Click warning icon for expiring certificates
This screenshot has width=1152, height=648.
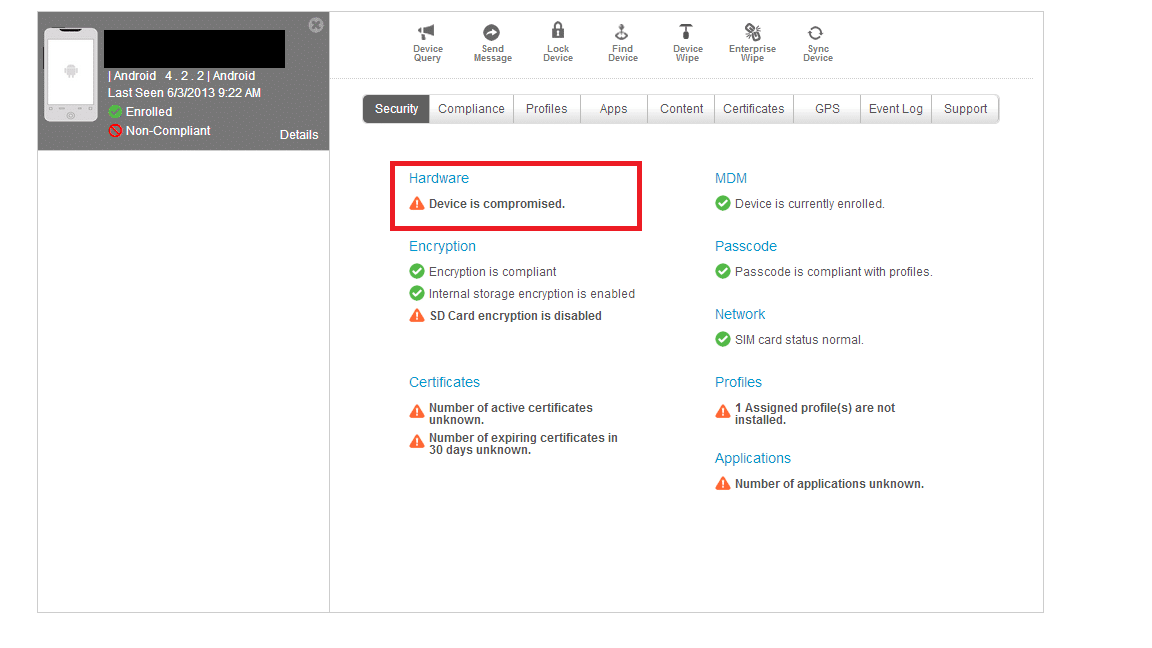click(x=417, y=442)
